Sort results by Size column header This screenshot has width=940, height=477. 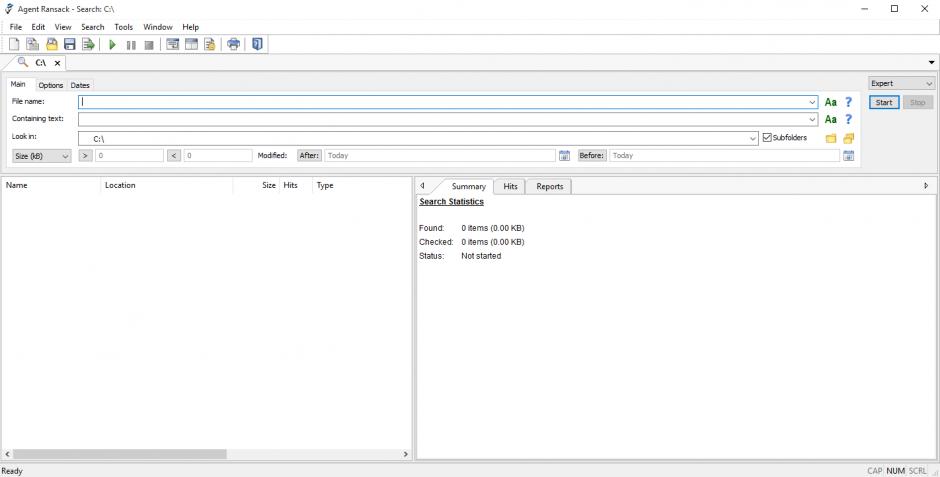(256, 185)
